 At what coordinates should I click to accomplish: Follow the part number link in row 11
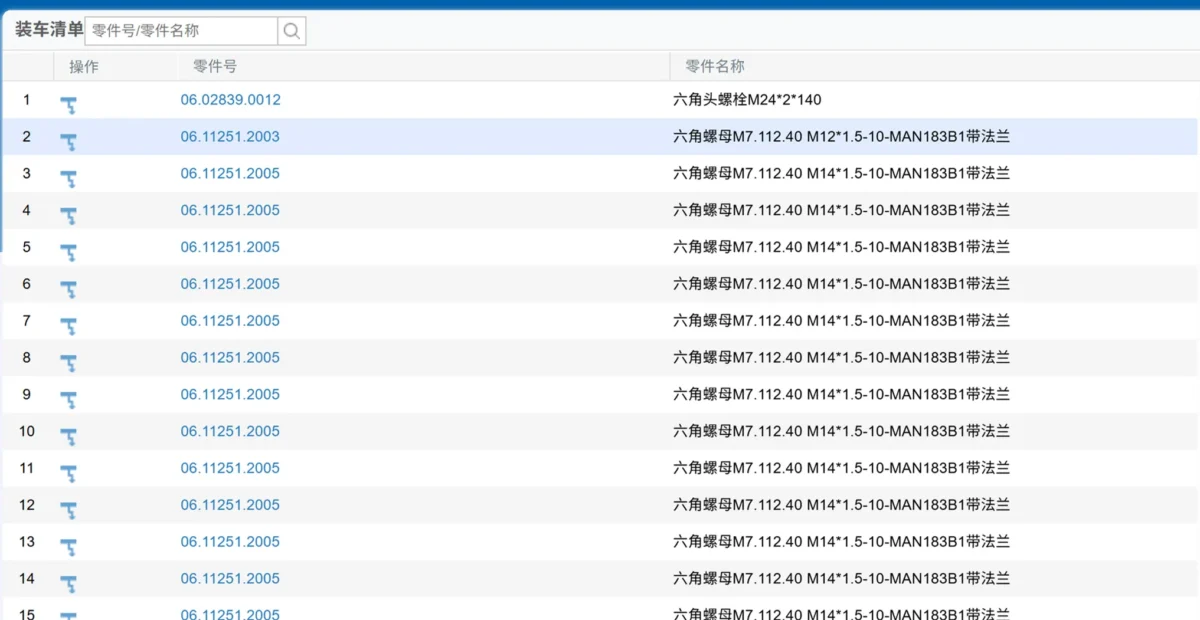(x=230, y=468)
